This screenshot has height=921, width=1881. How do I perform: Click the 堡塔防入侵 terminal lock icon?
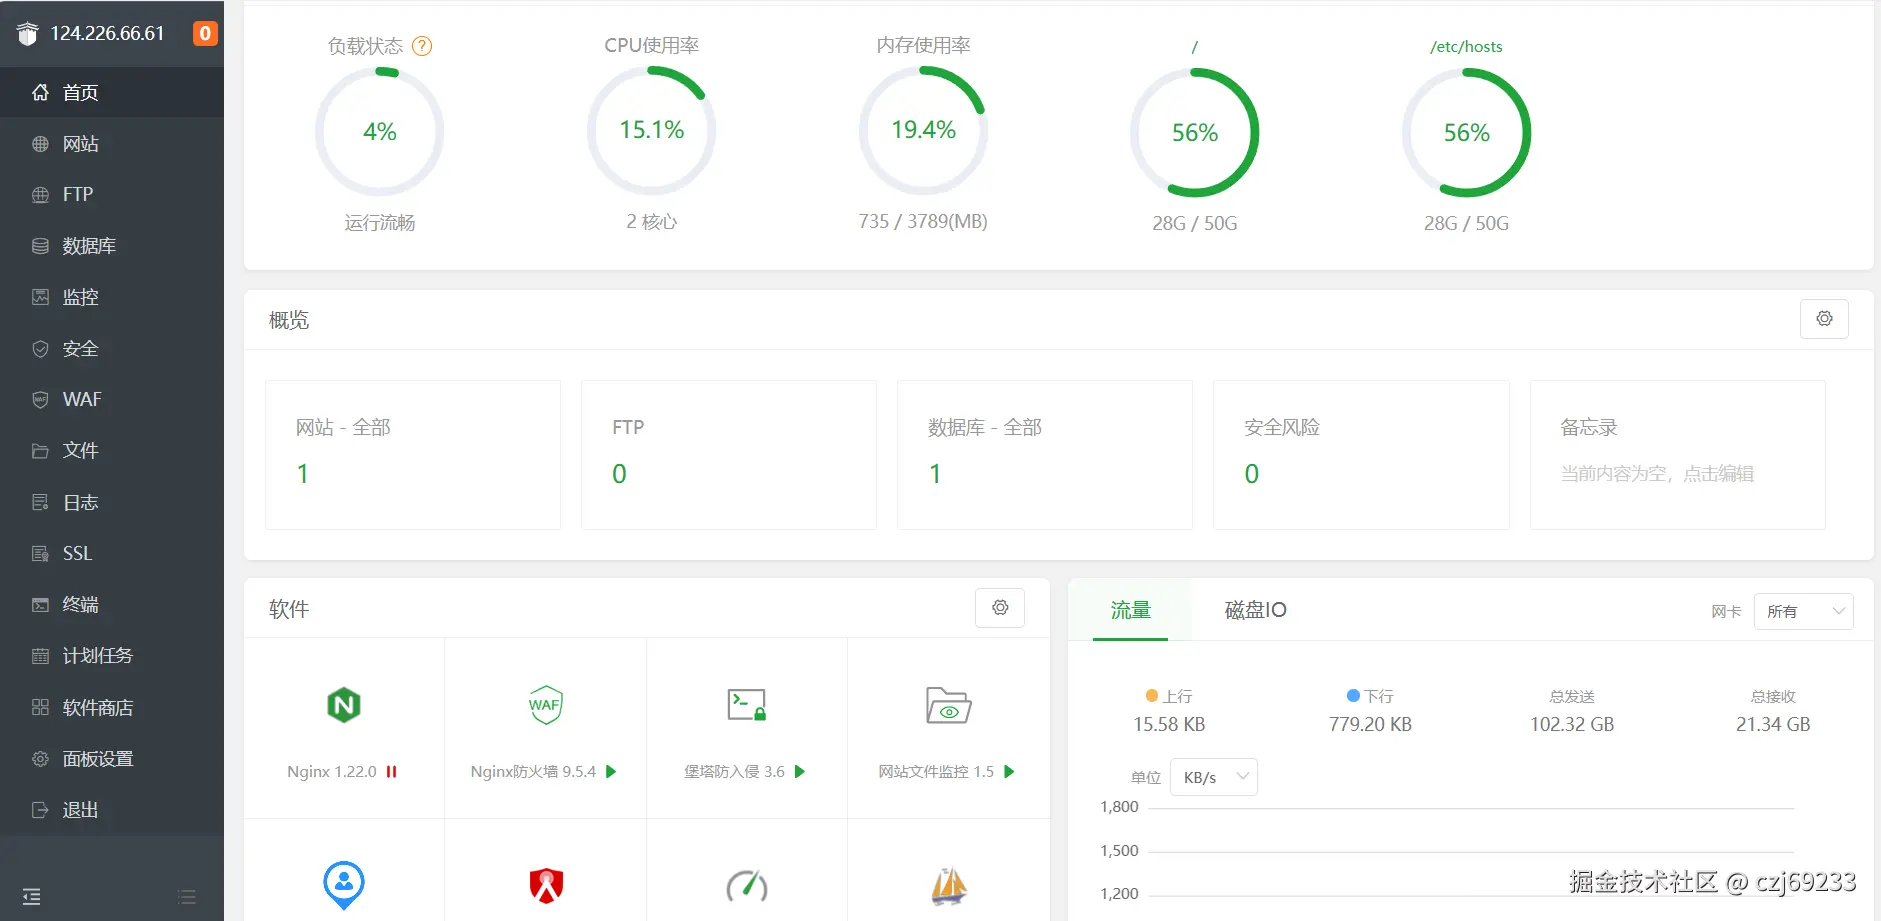(746, 705)
